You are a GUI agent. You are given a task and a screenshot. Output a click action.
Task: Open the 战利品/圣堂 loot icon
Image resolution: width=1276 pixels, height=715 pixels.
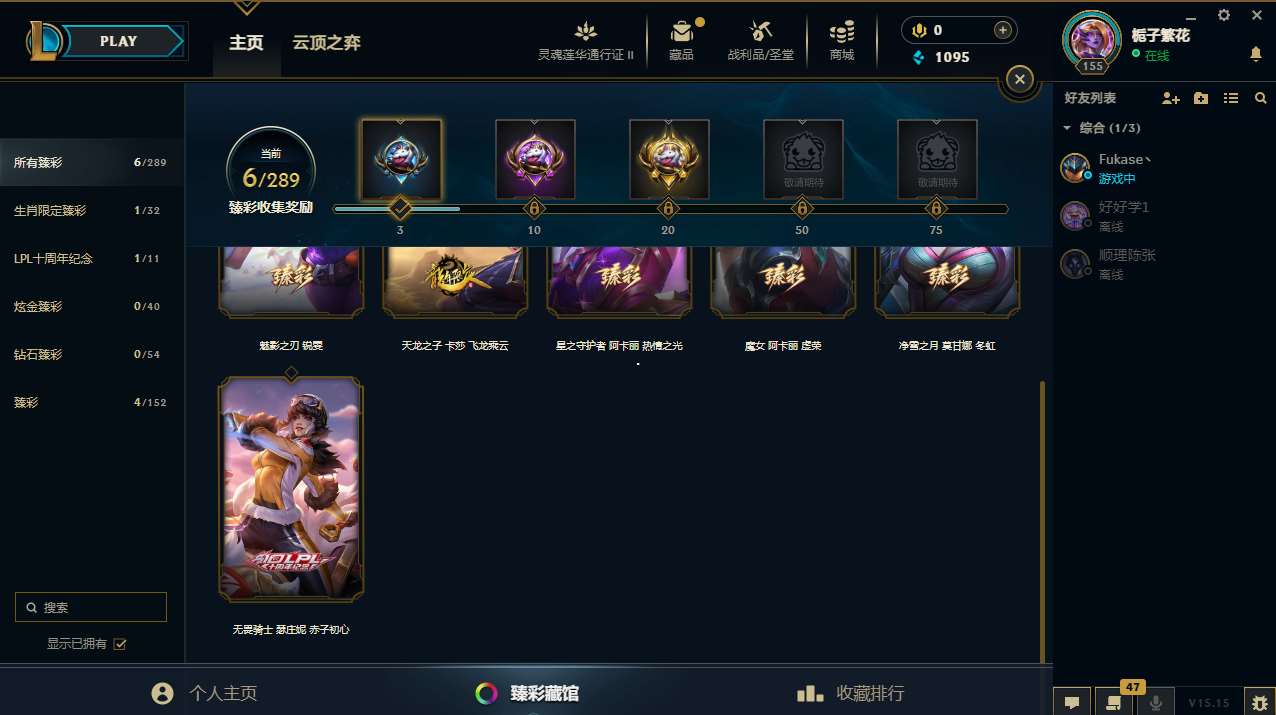(761, 32)
